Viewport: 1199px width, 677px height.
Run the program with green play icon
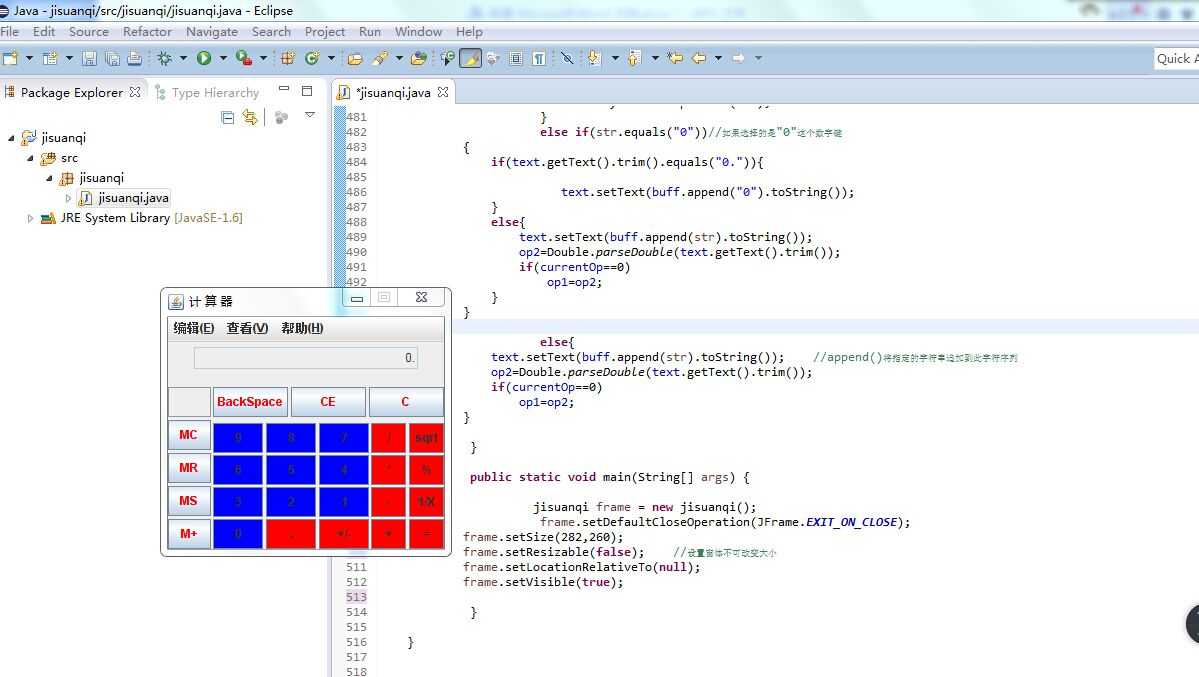click(203, 58)
